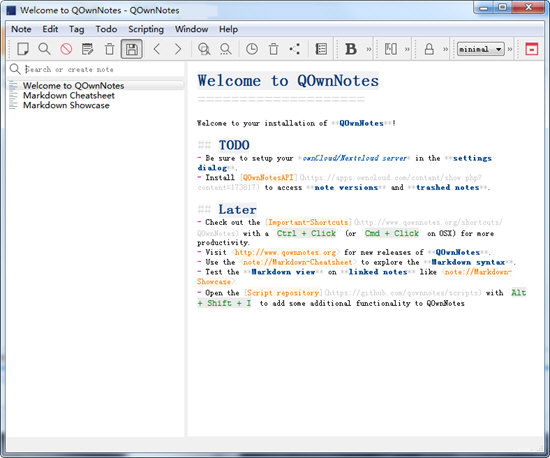The height and width of the screenshot is (458, 550).
Task: Open the Help menu
Action: (228, 29)
